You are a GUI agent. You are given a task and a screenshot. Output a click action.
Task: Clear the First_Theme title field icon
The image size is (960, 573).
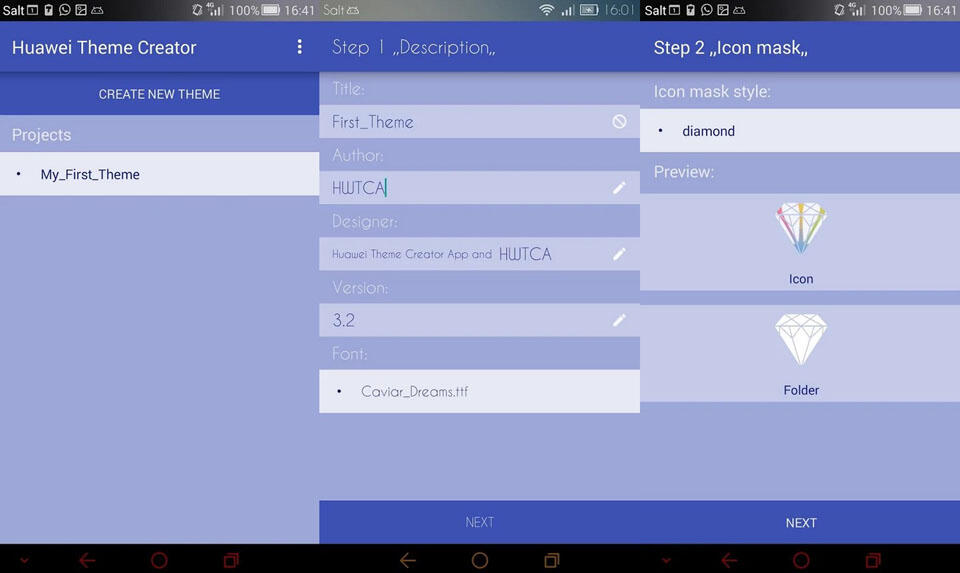(x=619, y=121)
